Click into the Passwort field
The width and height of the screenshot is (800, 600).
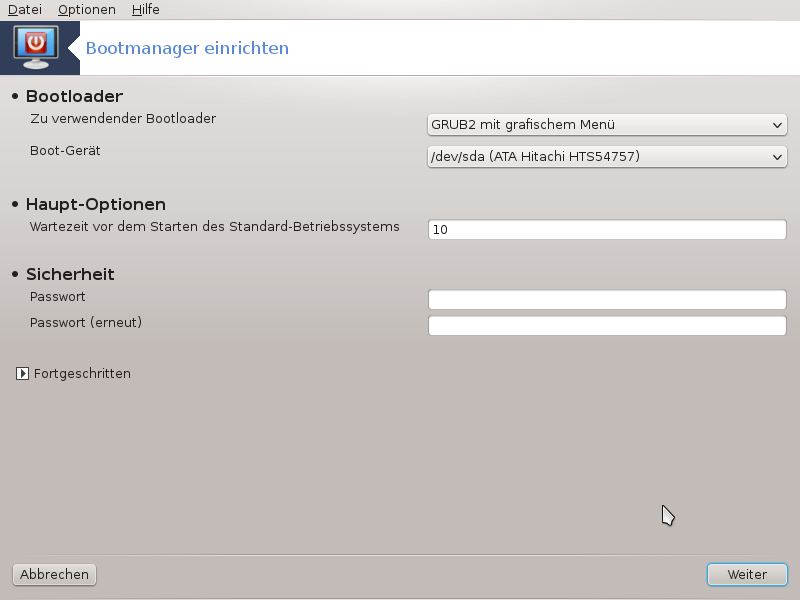click(x=607, y=299)
